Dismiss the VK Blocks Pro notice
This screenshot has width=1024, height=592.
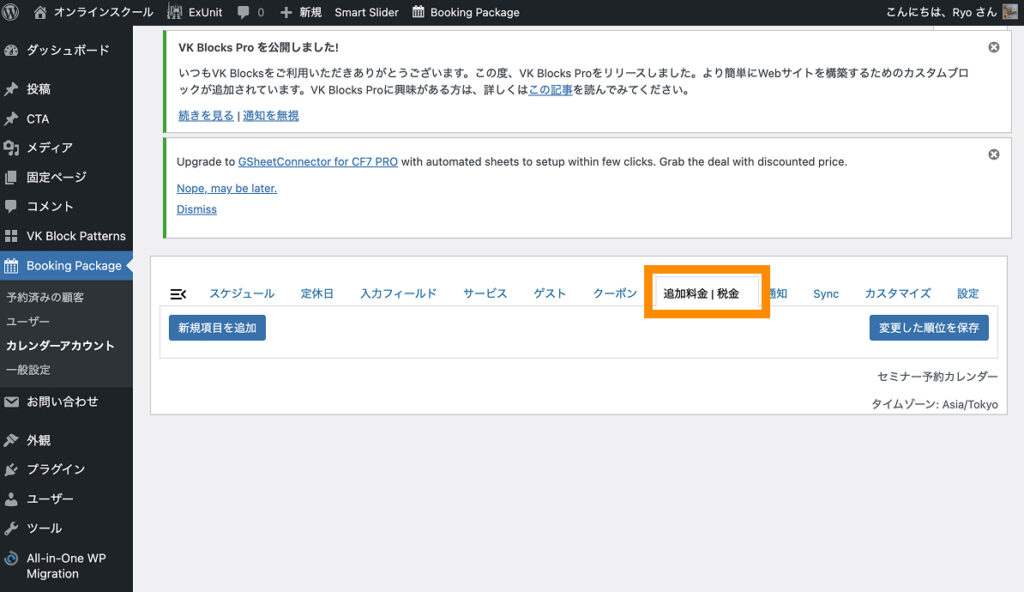(x=993, y=47)
